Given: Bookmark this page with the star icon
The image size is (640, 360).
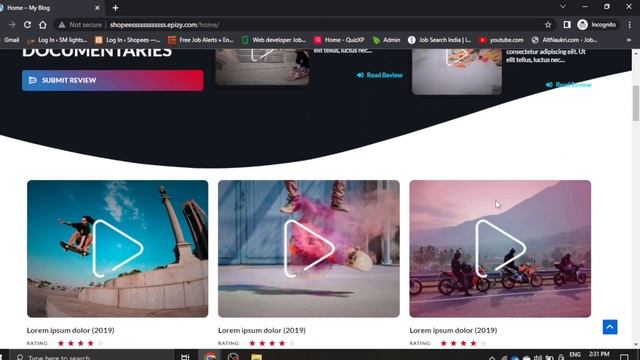Looking at the screenshot, I should point(548,25).
